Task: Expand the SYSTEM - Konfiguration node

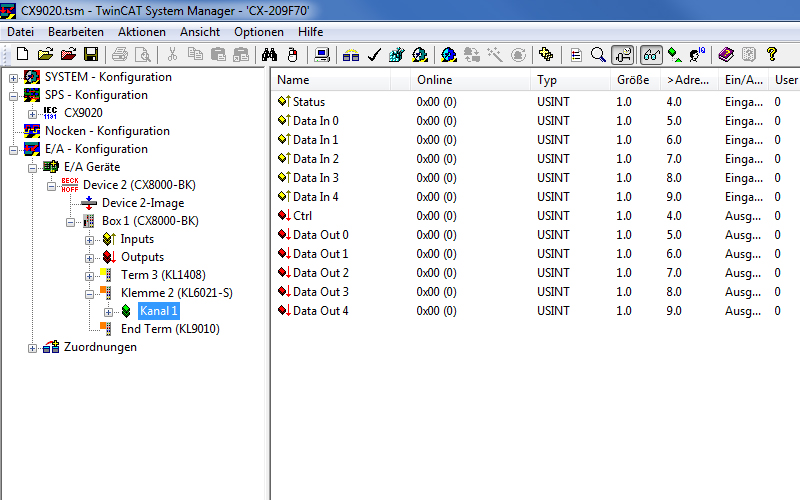Action: (13, 78)
